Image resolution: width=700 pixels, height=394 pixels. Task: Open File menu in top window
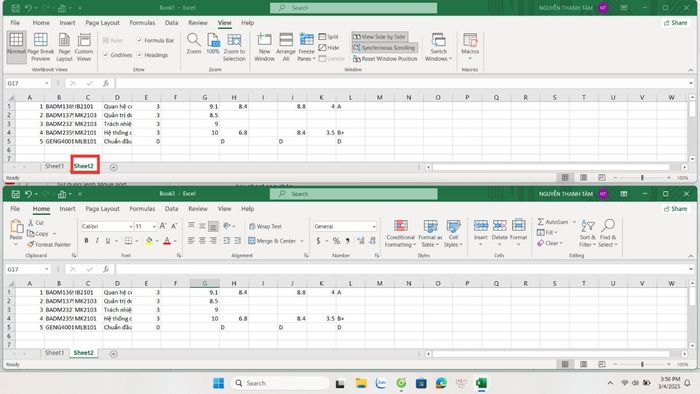(15, 23)
